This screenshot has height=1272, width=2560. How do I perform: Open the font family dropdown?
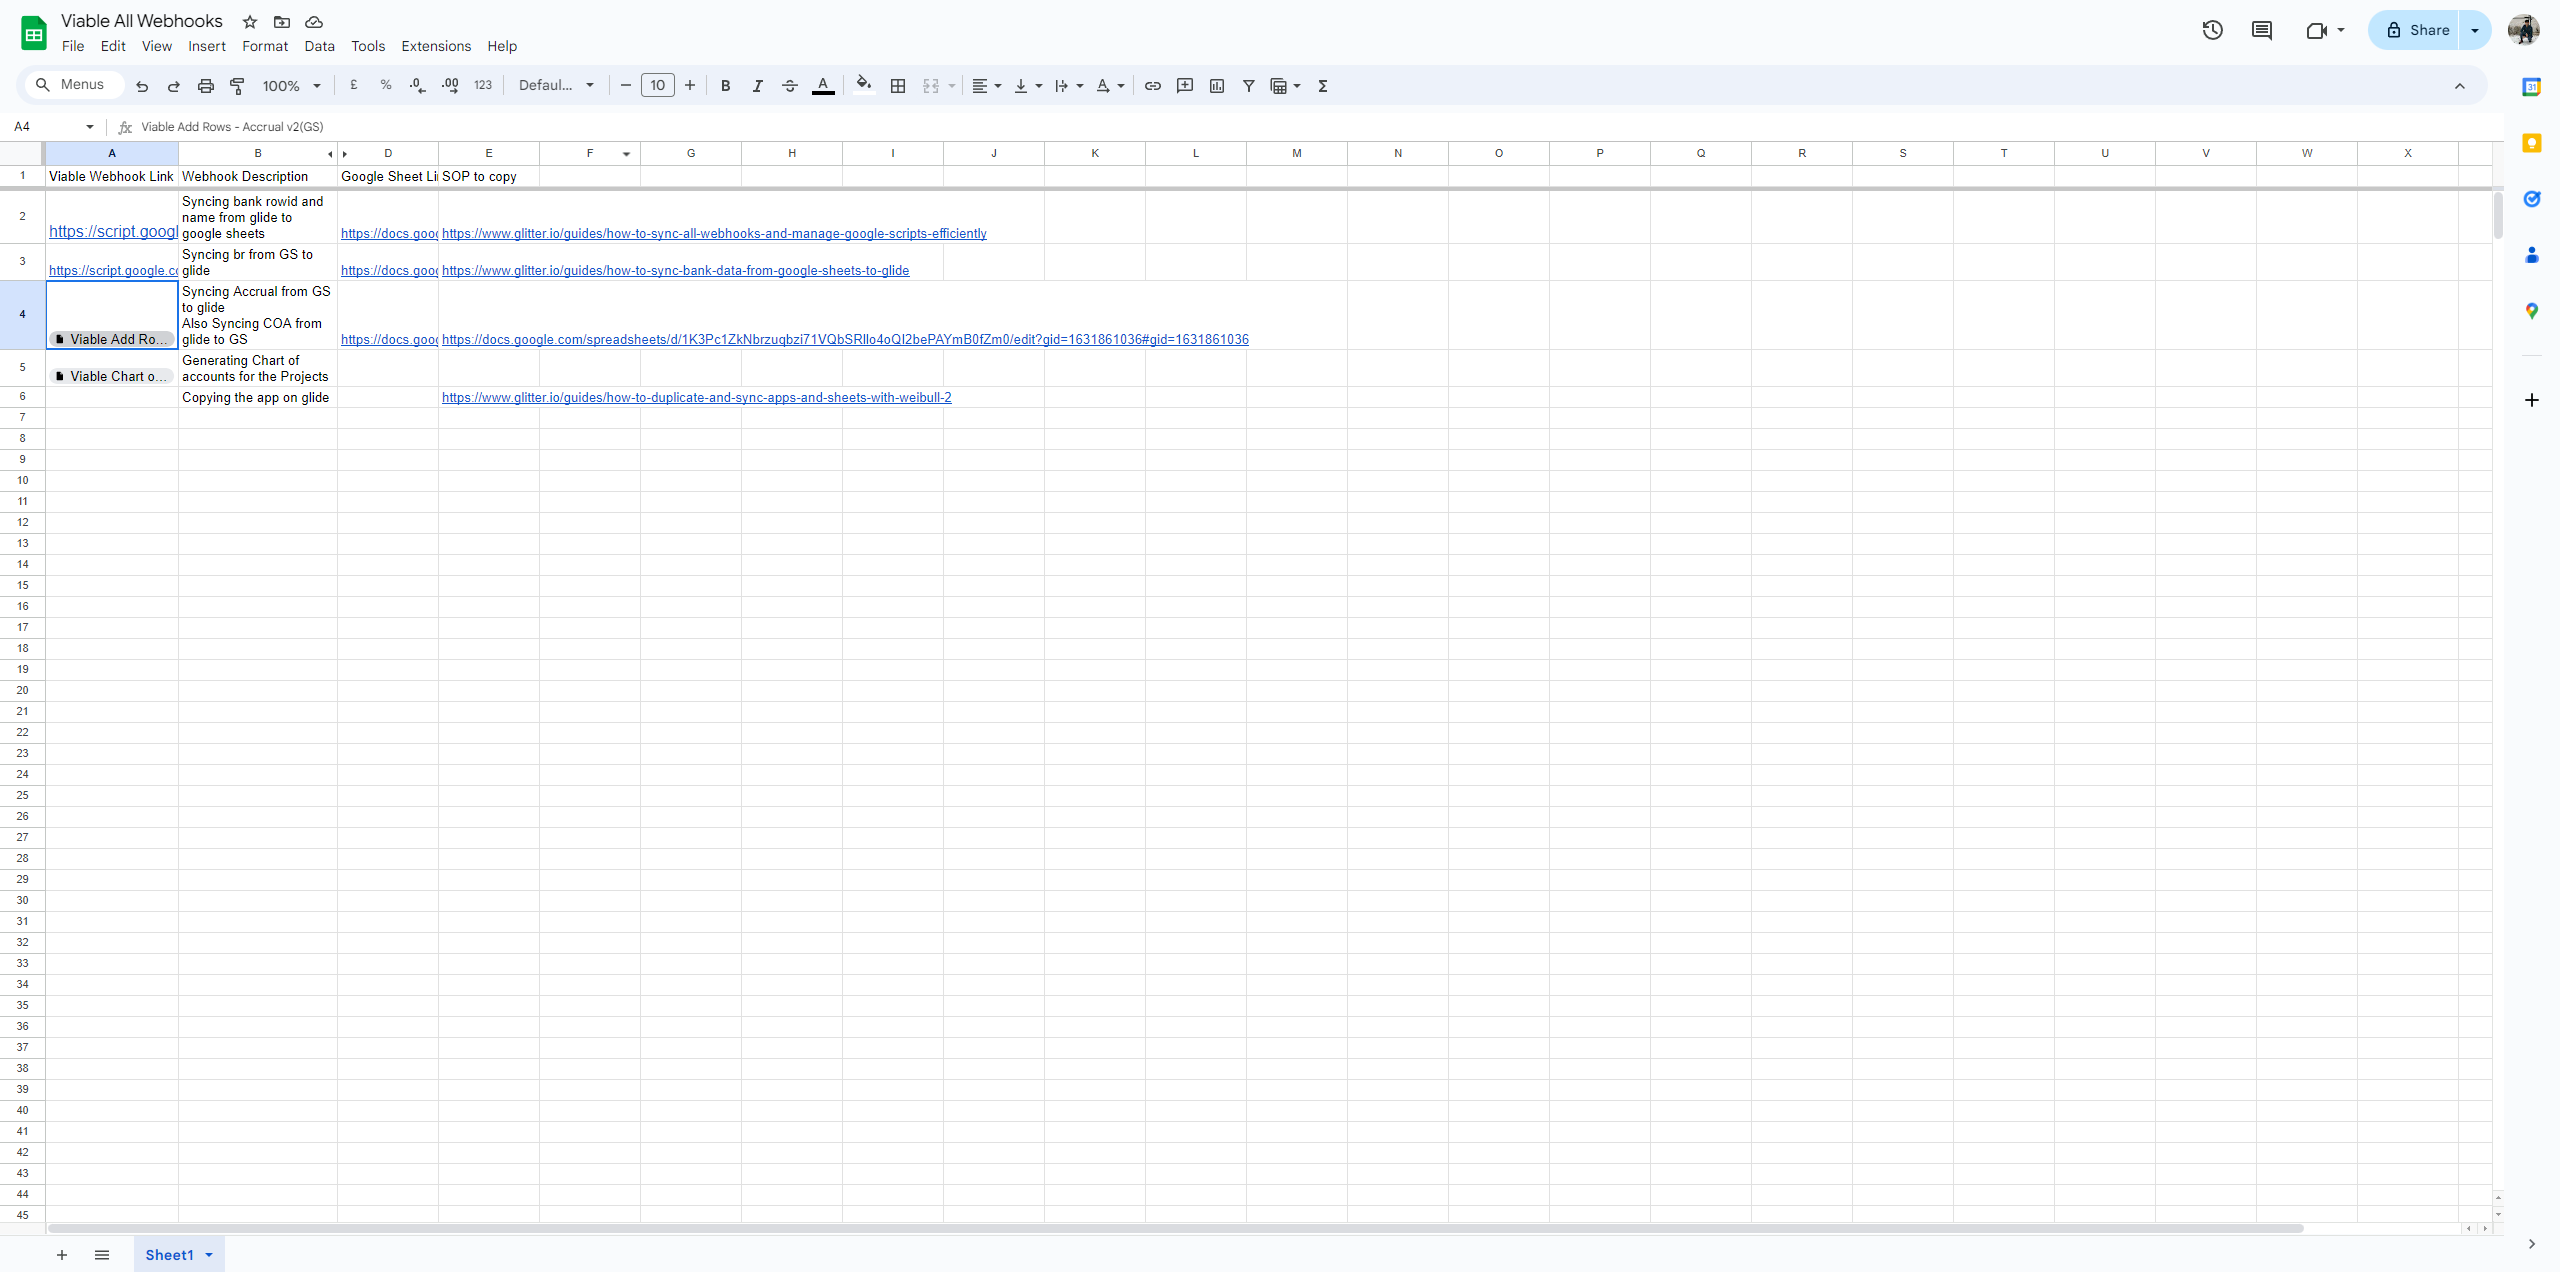pos(556,86)
